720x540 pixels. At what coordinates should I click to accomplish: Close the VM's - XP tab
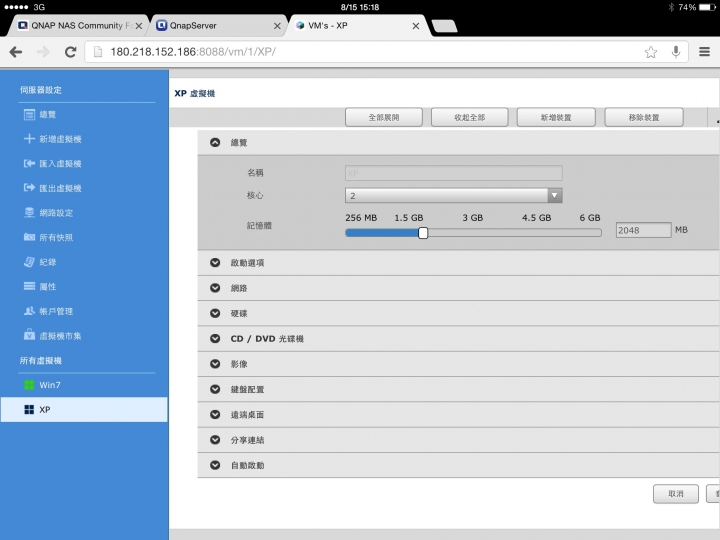pos(416,26)
